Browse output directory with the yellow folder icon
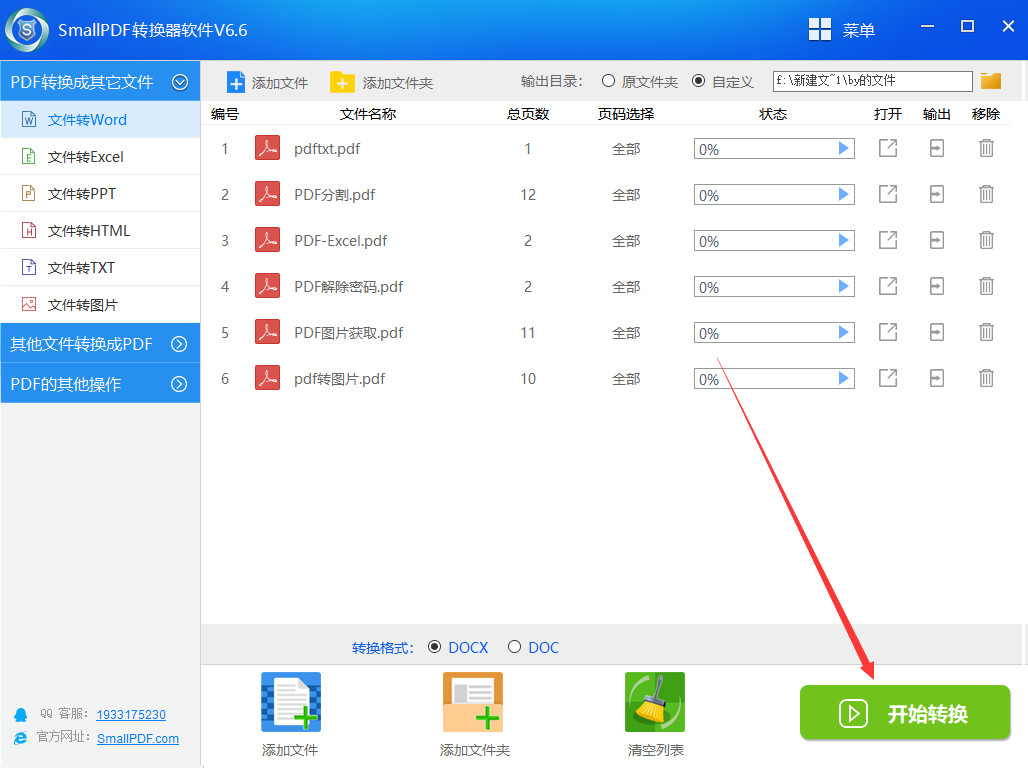 [991, 81]
